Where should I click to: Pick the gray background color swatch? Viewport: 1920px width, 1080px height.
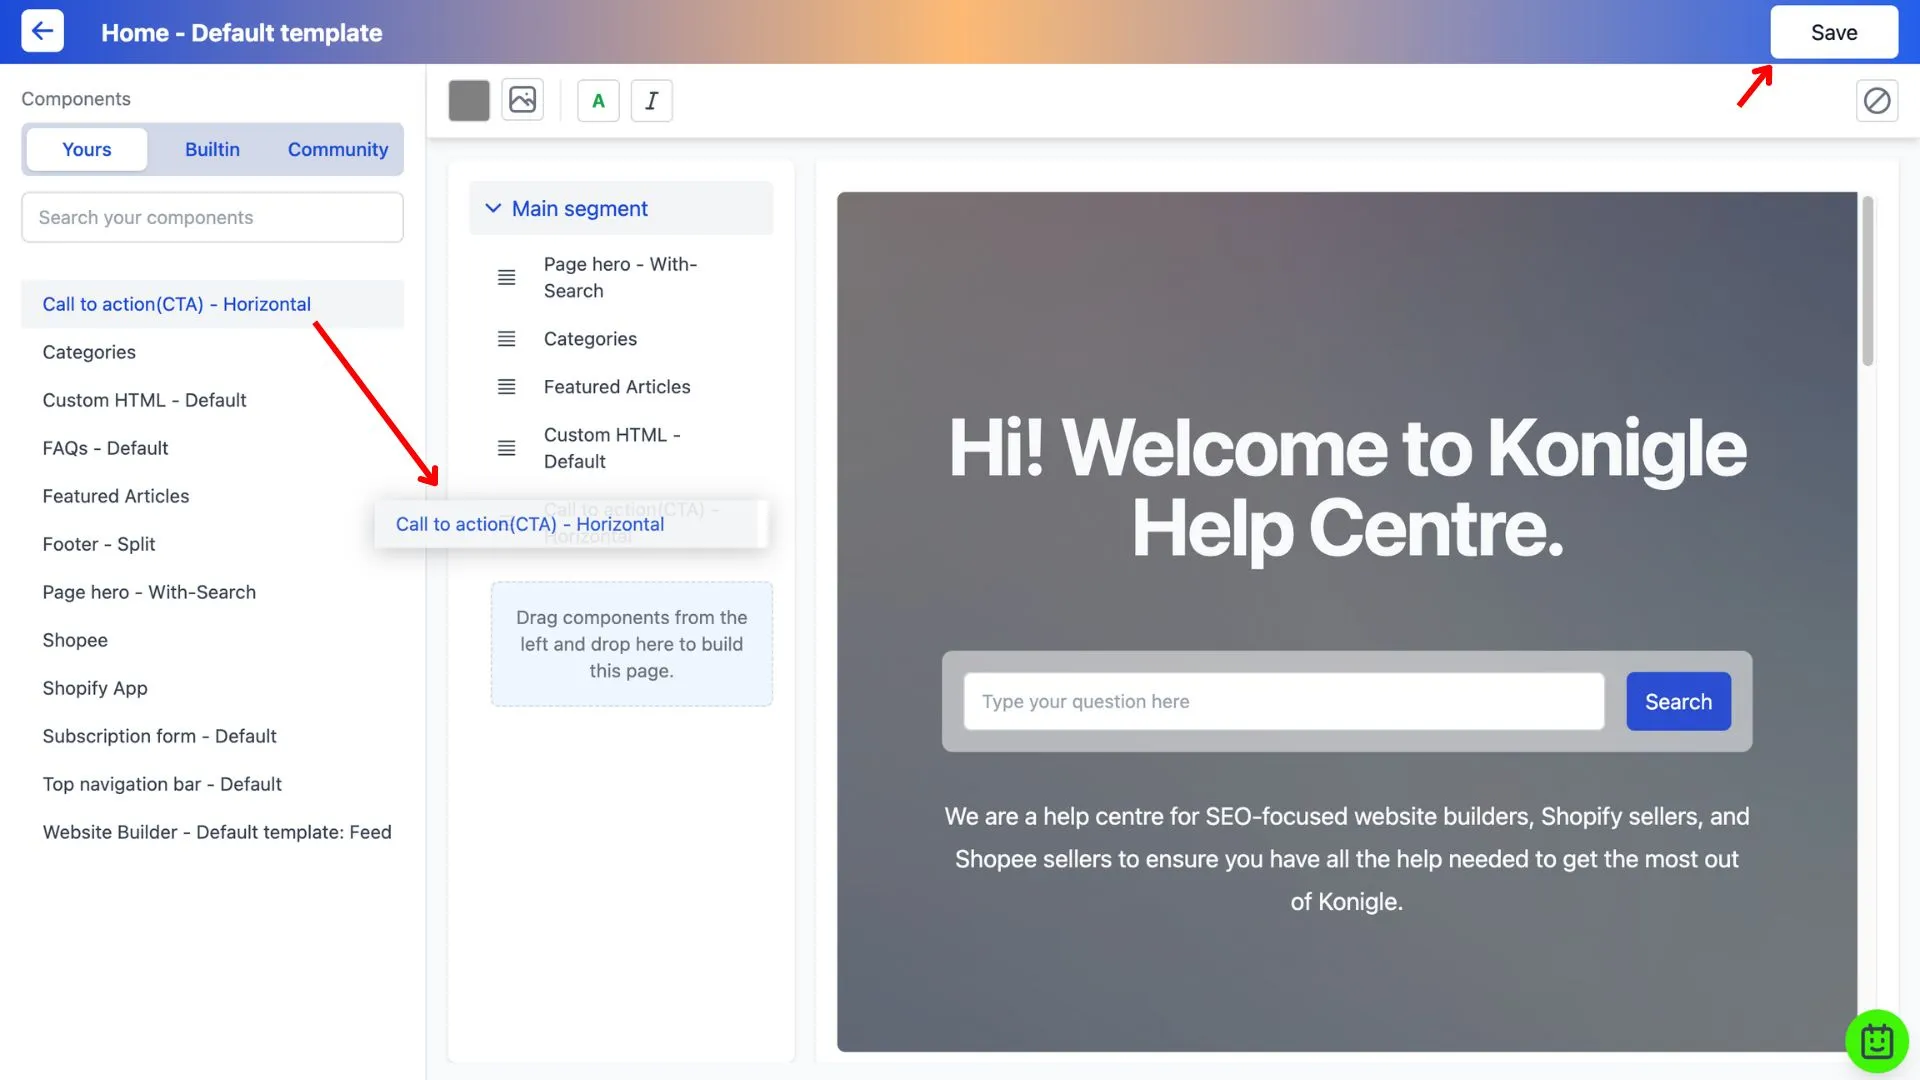(x=469, y=100)
